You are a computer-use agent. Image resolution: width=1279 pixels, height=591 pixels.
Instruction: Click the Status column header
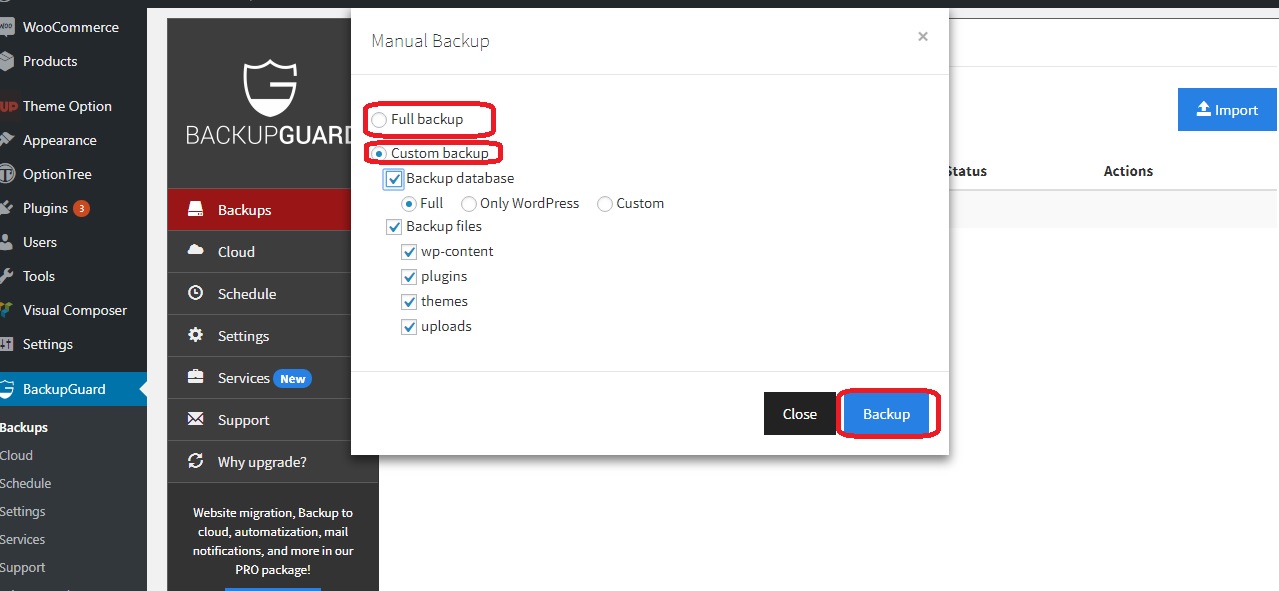point(966,171)
